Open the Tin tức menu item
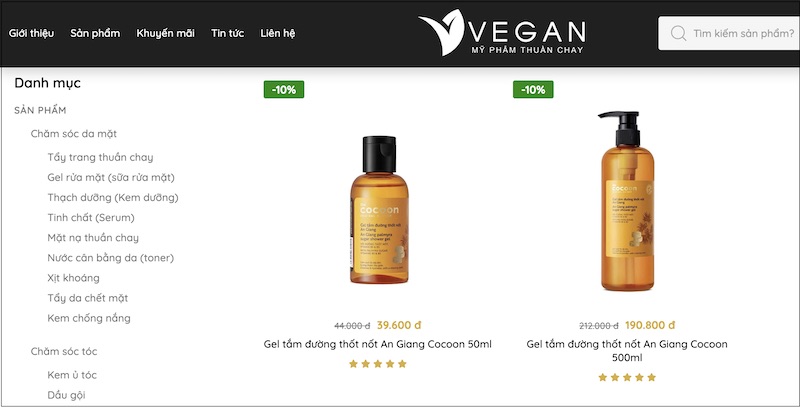The width and height of the screenshot is (800, 407). tap(228, 33)
